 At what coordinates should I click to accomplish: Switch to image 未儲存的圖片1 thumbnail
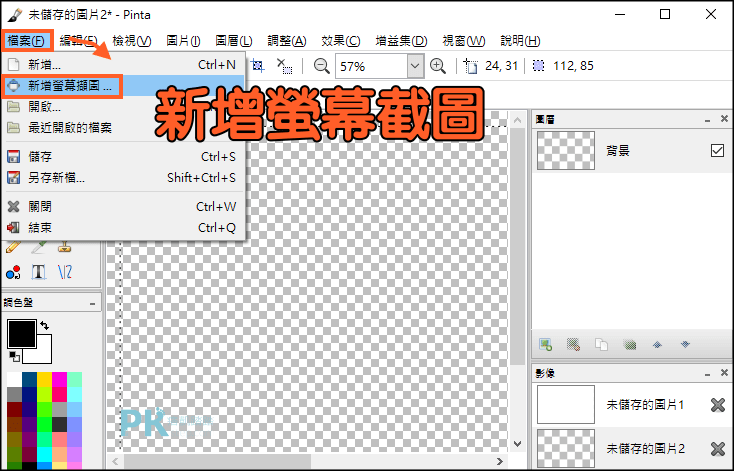tap(565, 405)
